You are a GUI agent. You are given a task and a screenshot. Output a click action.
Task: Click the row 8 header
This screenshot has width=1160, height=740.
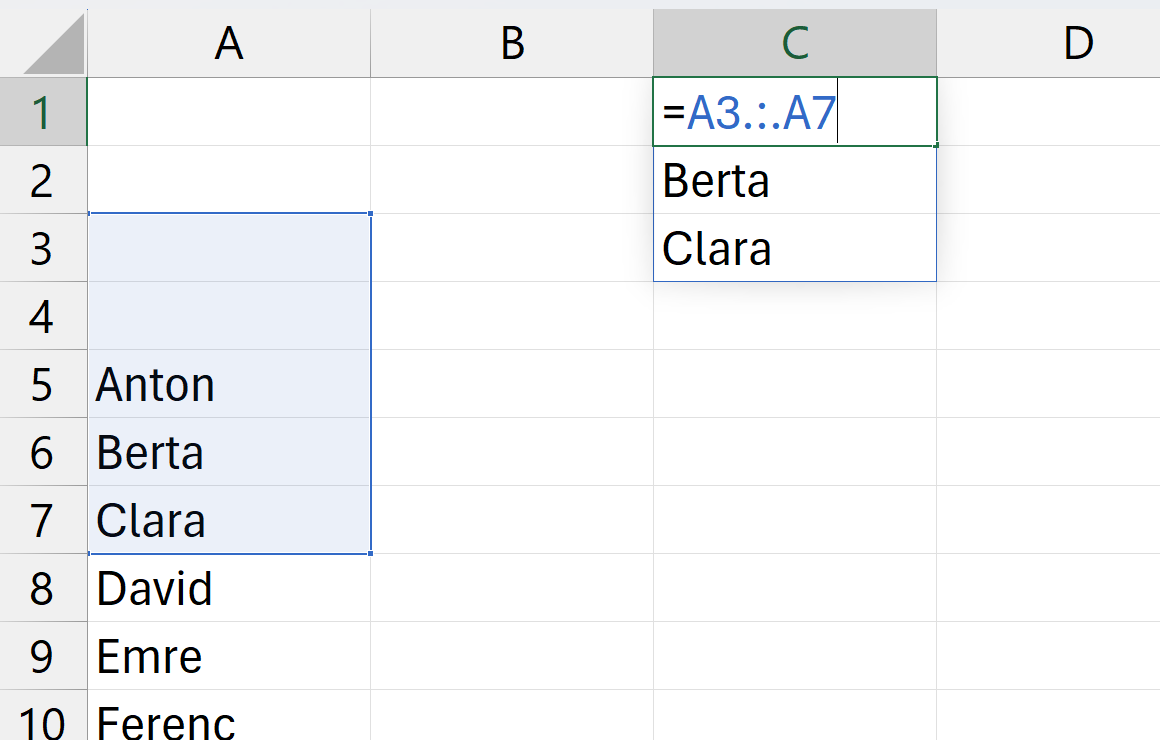42,588
